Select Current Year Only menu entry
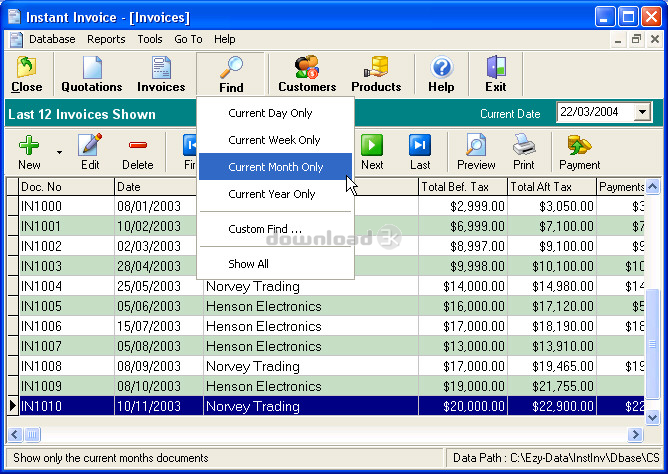668x474 pixels. tap(275, 194)
